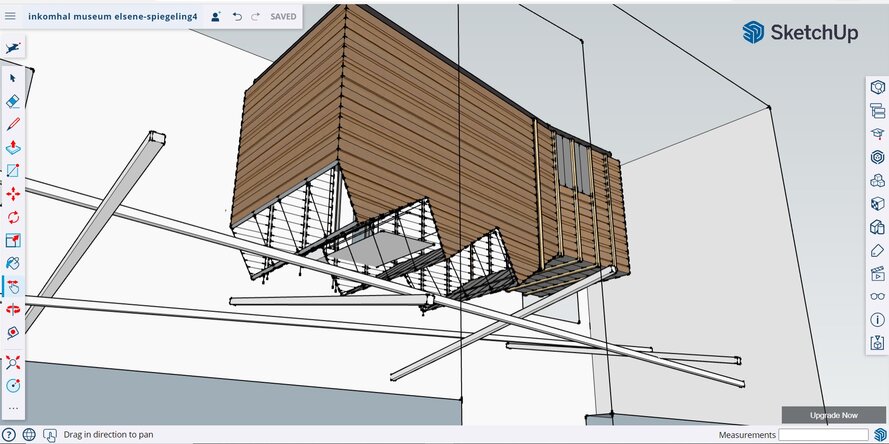Screen dimensions: 889x444
Task: Open the Materials panel
Action: [x=877, y=204]
